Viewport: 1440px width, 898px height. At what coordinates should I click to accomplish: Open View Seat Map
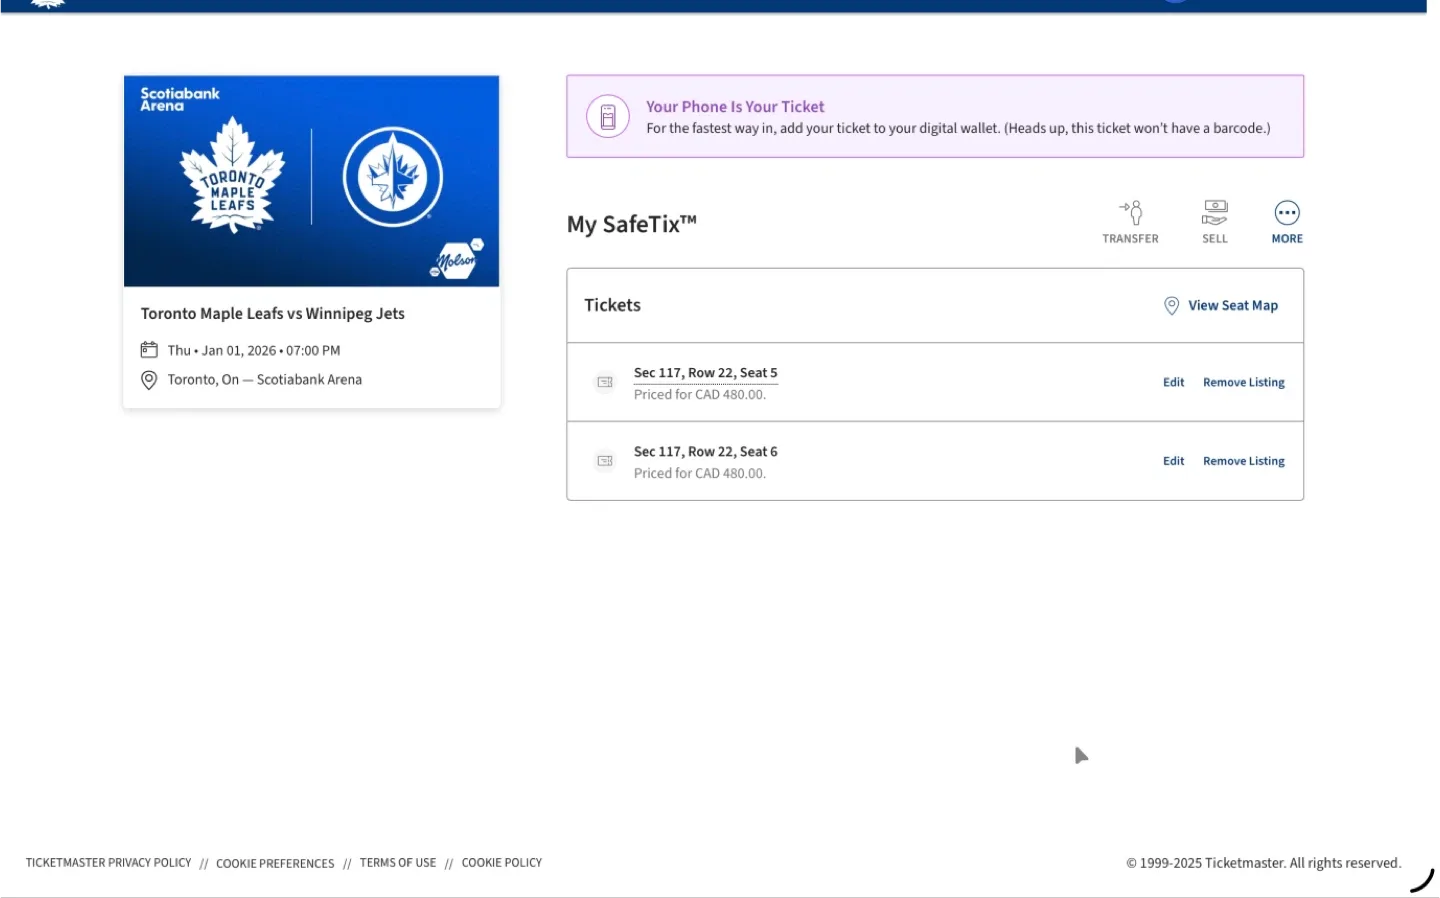click(x=1221, y=306)
